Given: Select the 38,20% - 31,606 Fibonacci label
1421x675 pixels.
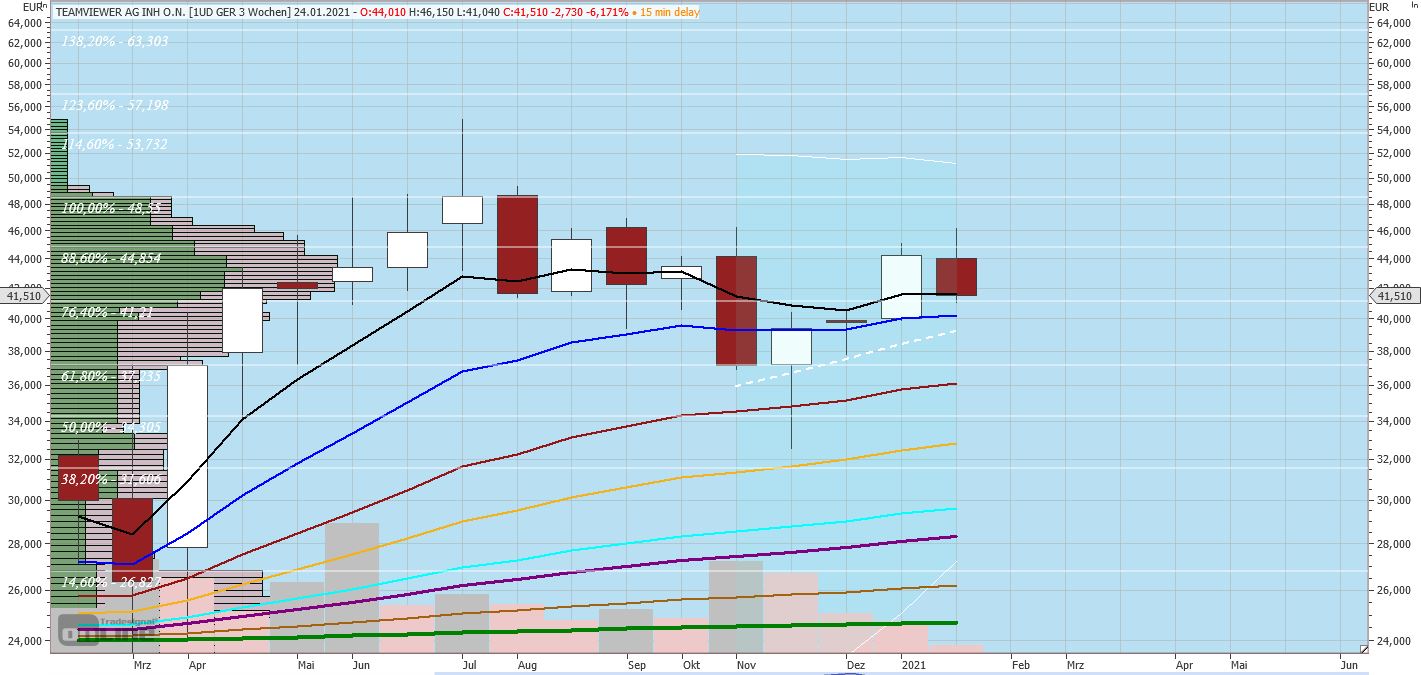Looking at the screenshot, I should 112,478.
